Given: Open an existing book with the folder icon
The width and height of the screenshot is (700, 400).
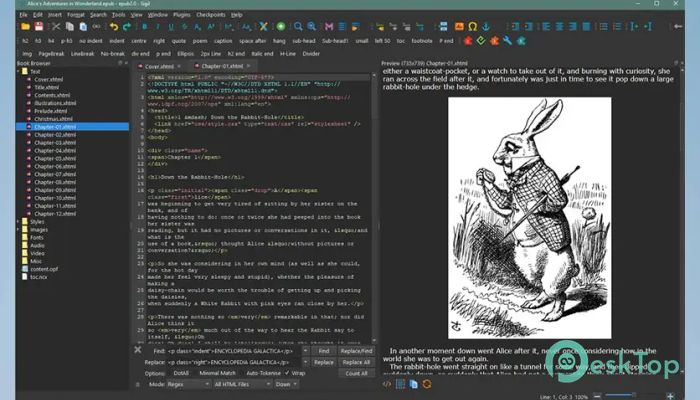Looking at the screenshot, I should click(25, 27).
